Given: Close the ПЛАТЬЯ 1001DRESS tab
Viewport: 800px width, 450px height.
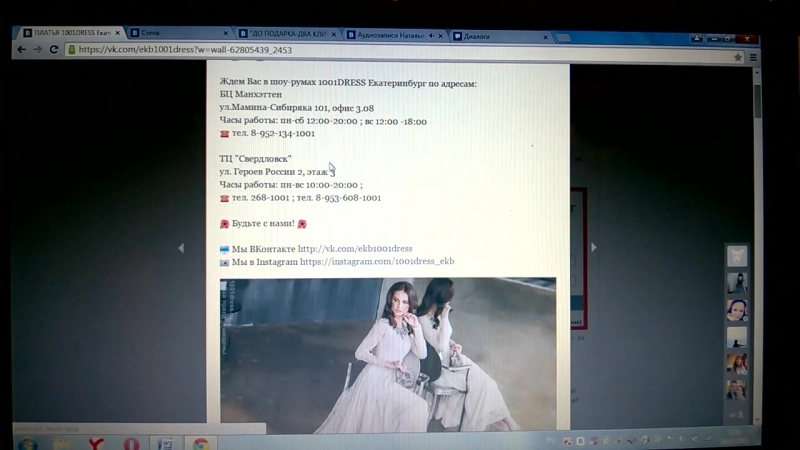Looking at the screenshot, I should click(x=117, y=33).
